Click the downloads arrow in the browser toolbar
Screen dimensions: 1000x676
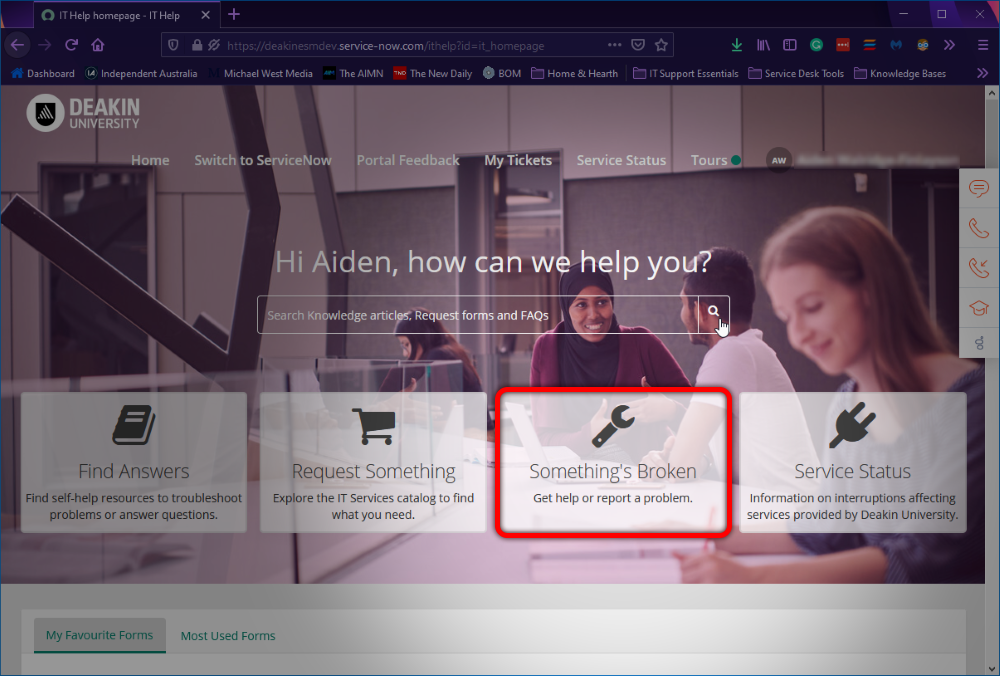(x=737, y=45)
